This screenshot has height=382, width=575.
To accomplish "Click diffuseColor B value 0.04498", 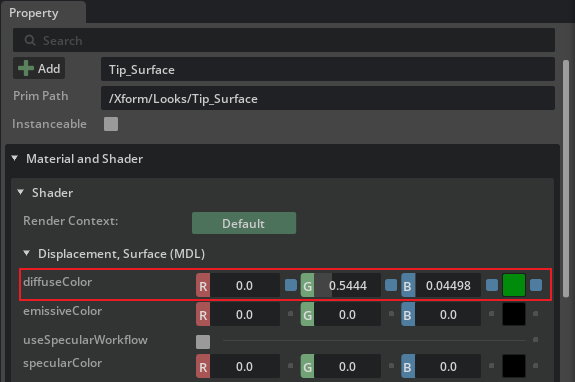I will coord(448,285).
